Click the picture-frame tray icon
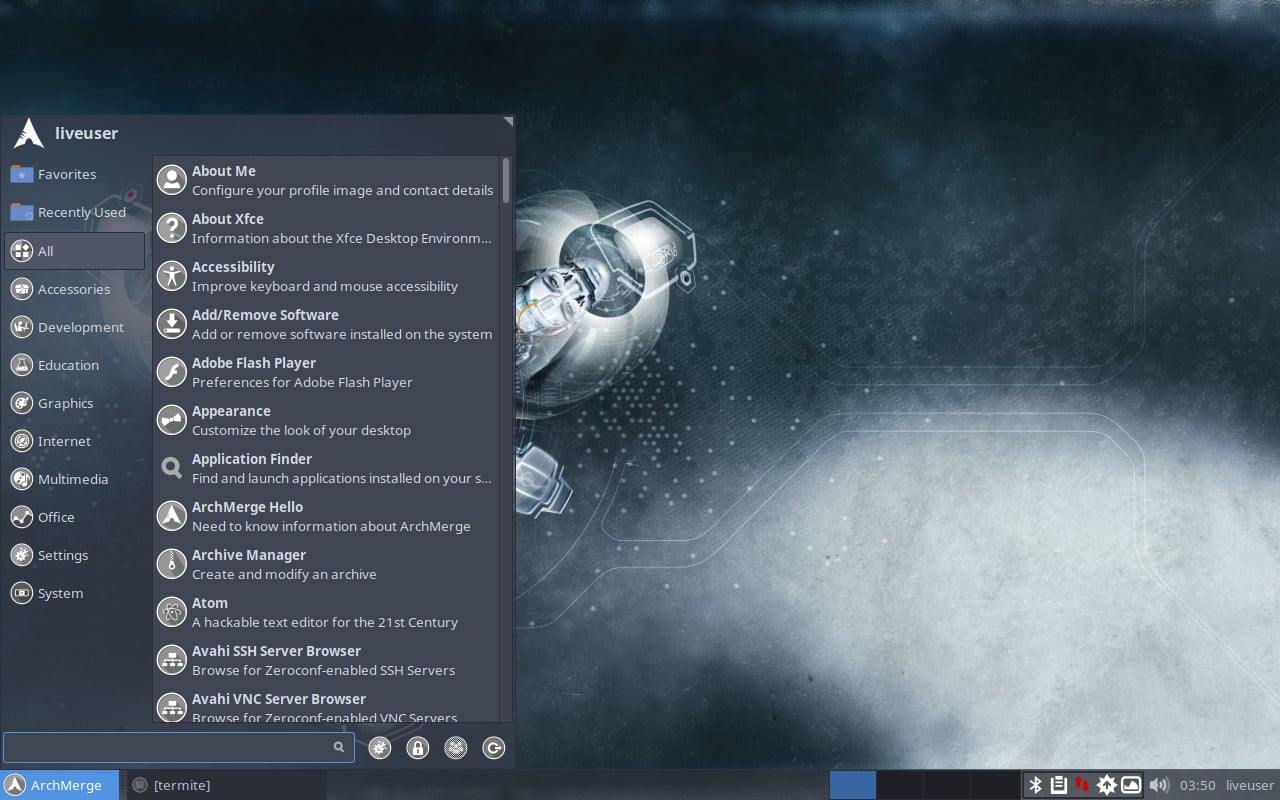Viewport: 1280px width, 800px height. click(1131, 785)
